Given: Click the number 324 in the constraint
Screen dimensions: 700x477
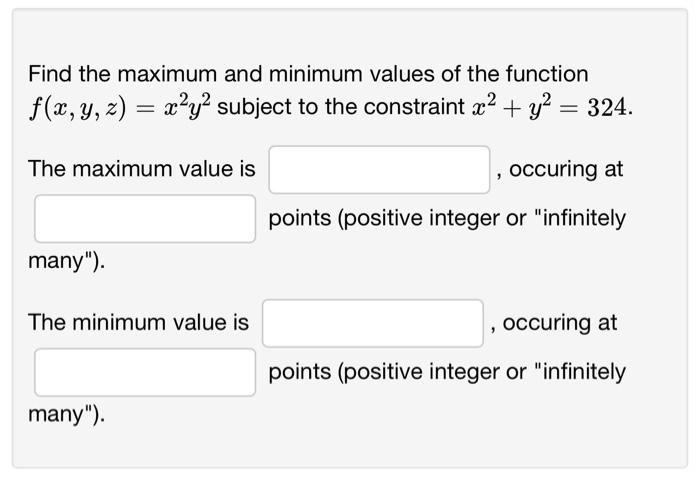Looking at the screenshot, I should click(x=607, y=108).
